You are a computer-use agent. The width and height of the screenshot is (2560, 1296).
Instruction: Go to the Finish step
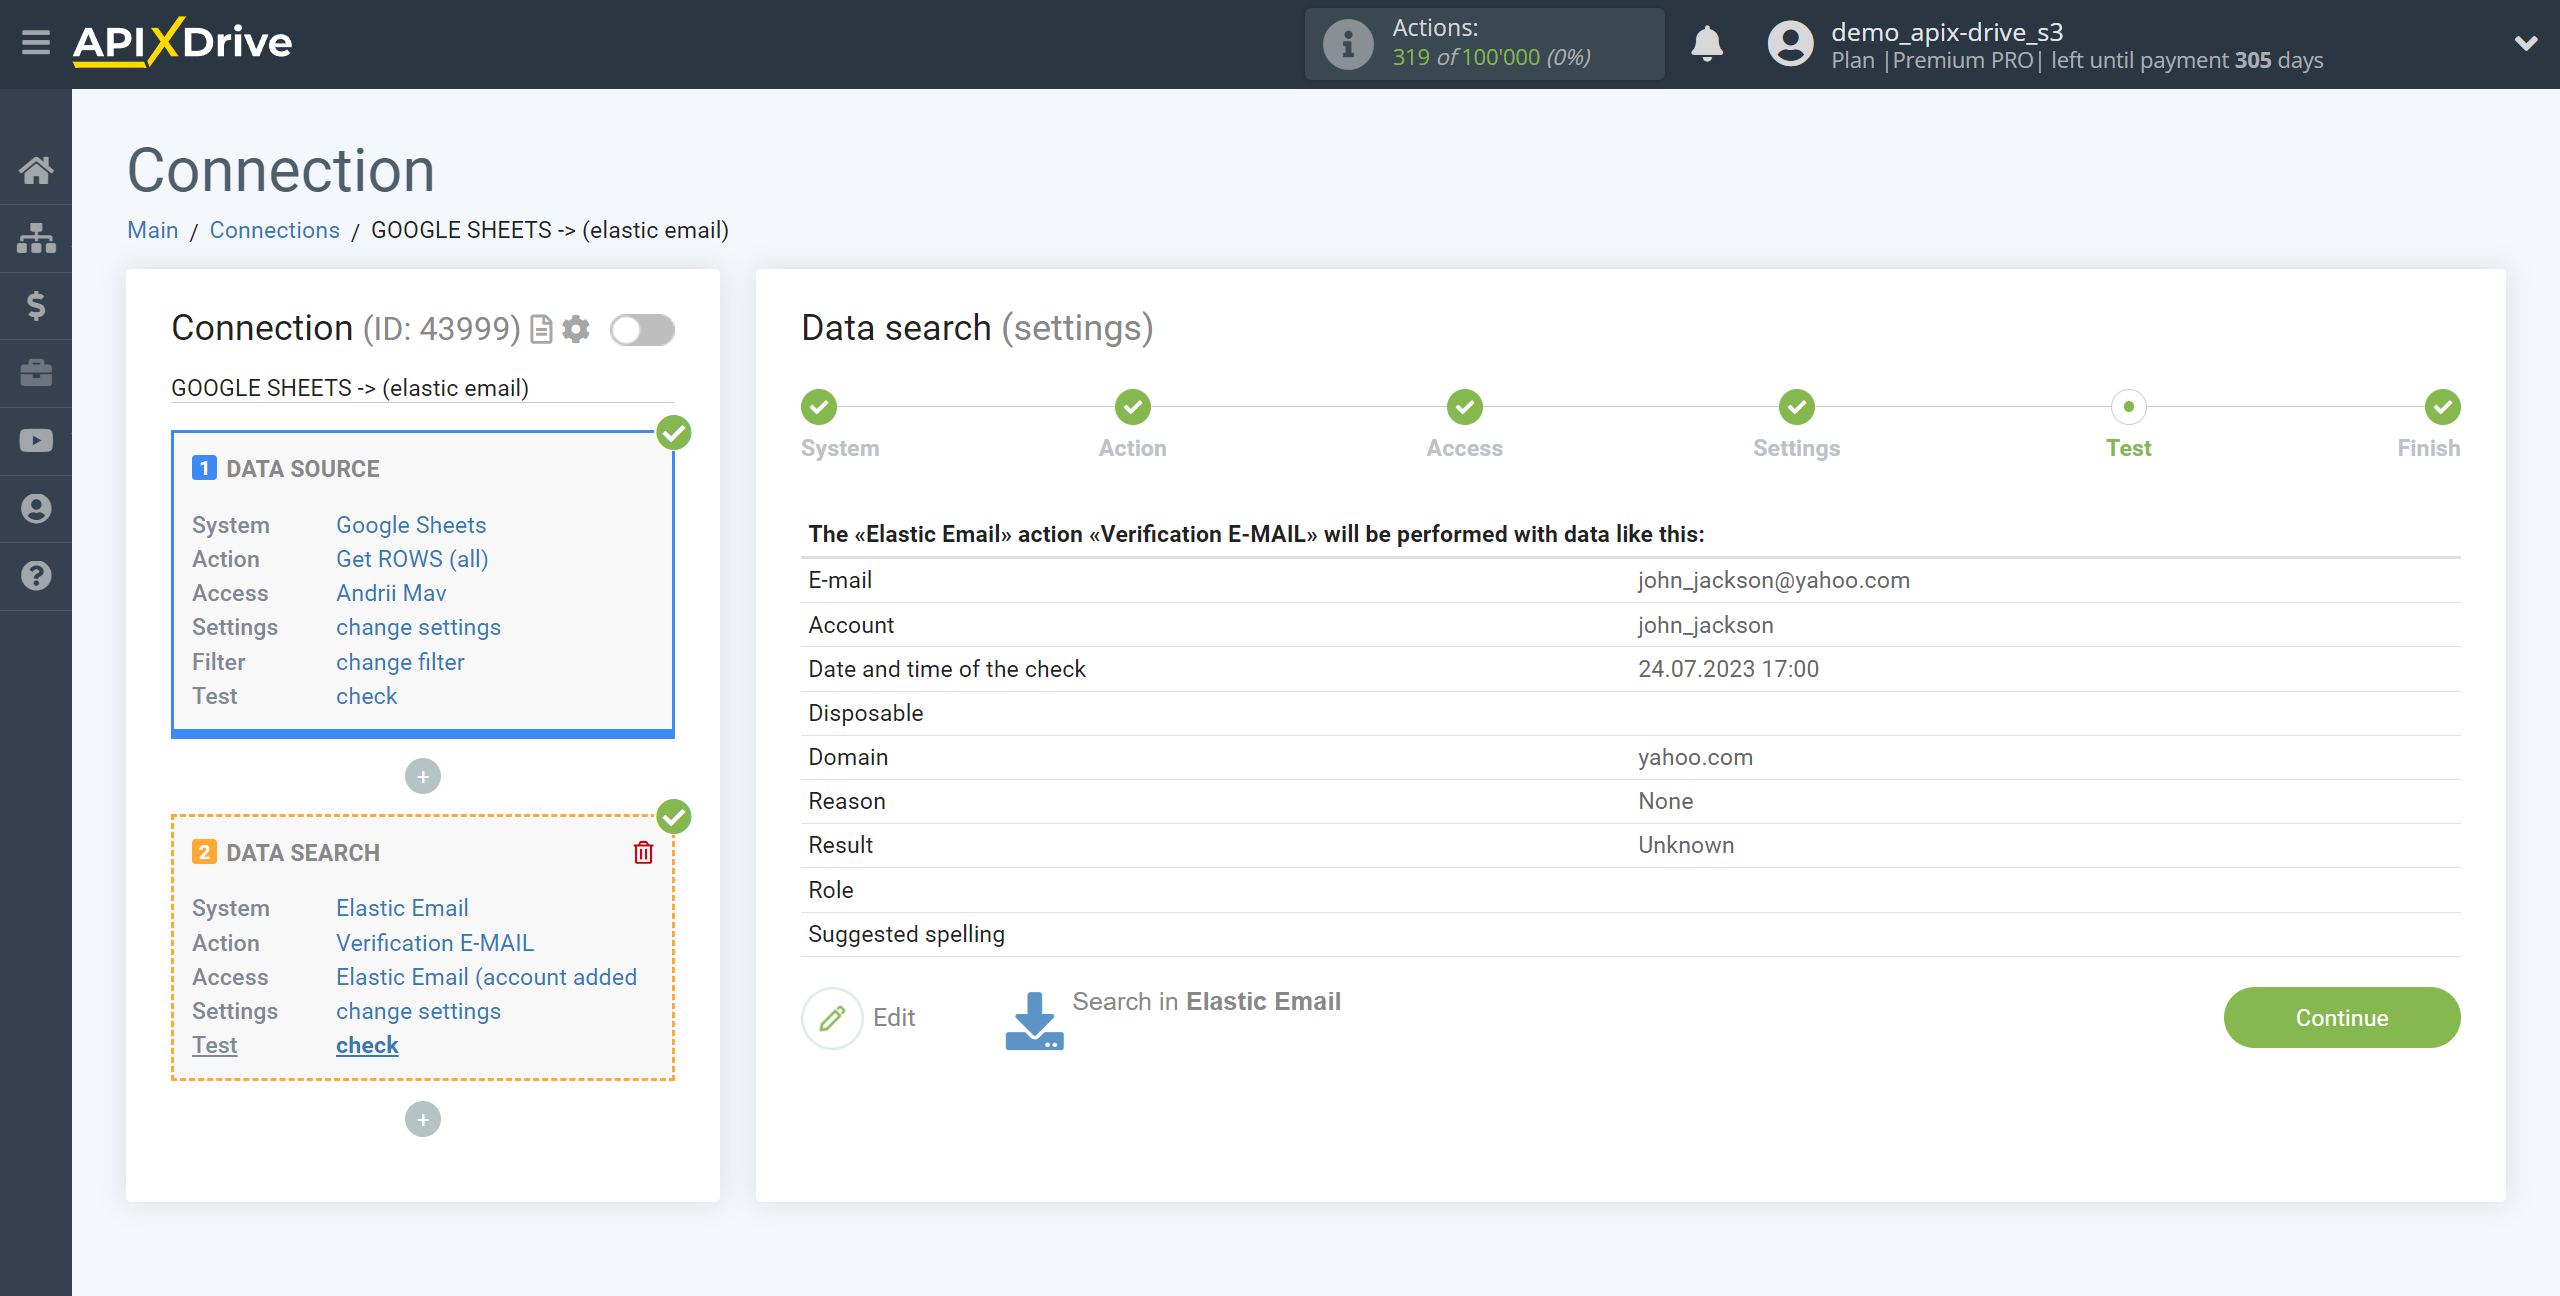[x=2443, y=407]
